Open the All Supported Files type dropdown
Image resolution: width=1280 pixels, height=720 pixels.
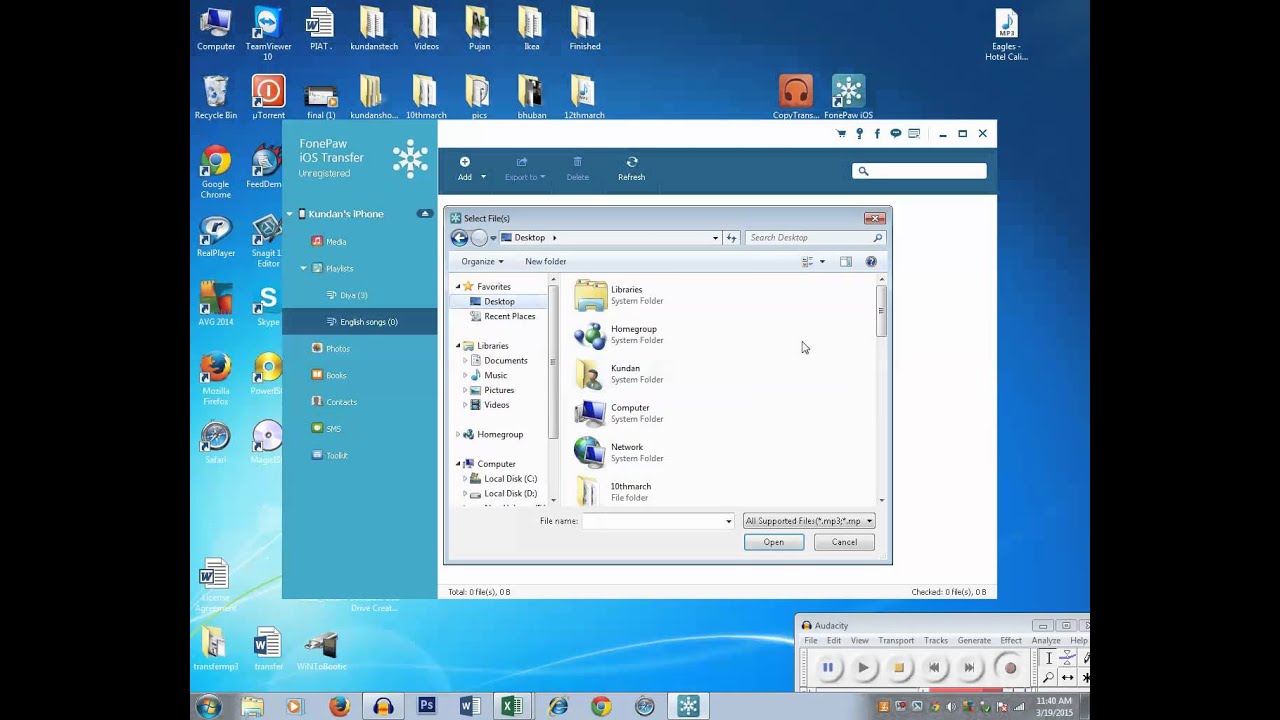point(809,521)
